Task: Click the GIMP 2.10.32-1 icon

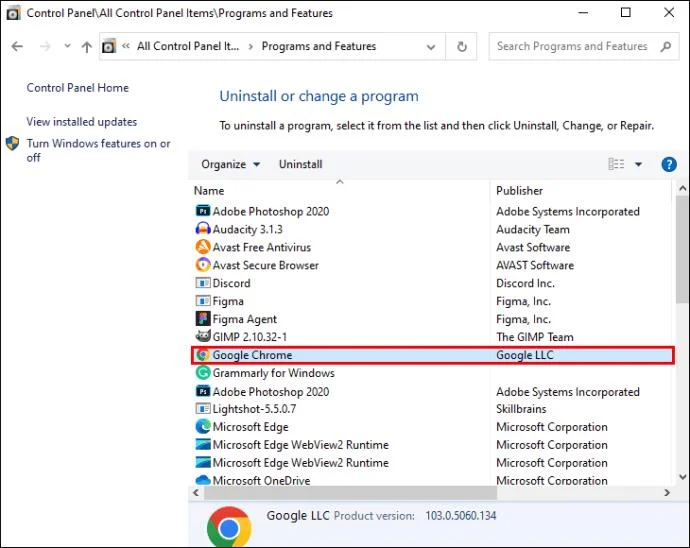Action: pos(203,336)
